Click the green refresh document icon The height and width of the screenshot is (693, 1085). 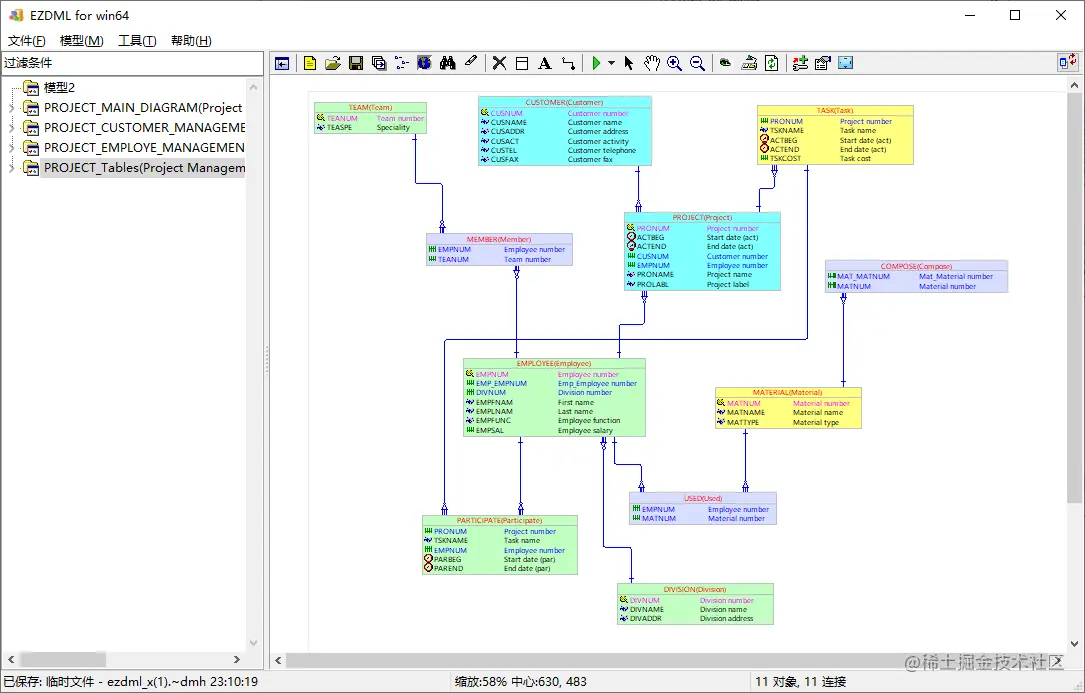(x=772, y=64)
